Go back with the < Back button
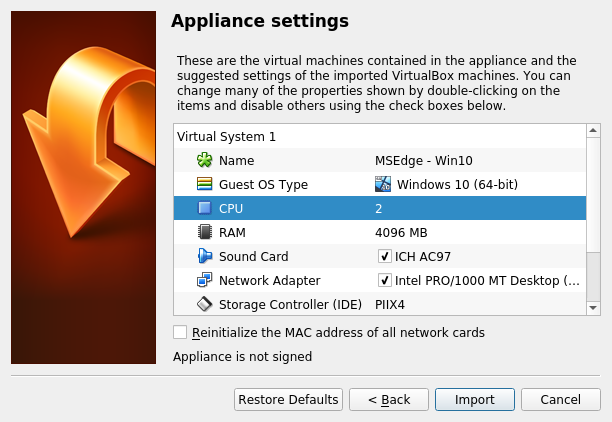 [x=389, y=399]
